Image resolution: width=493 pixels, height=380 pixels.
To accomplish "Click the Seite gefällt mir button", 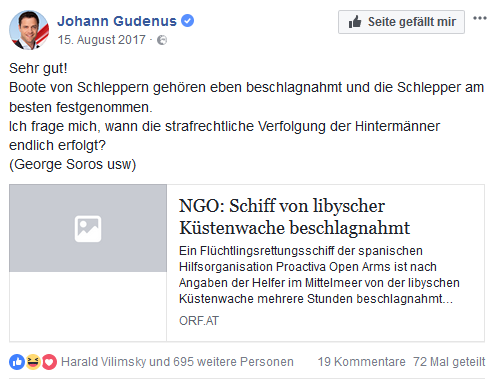I will coord(401,22).
